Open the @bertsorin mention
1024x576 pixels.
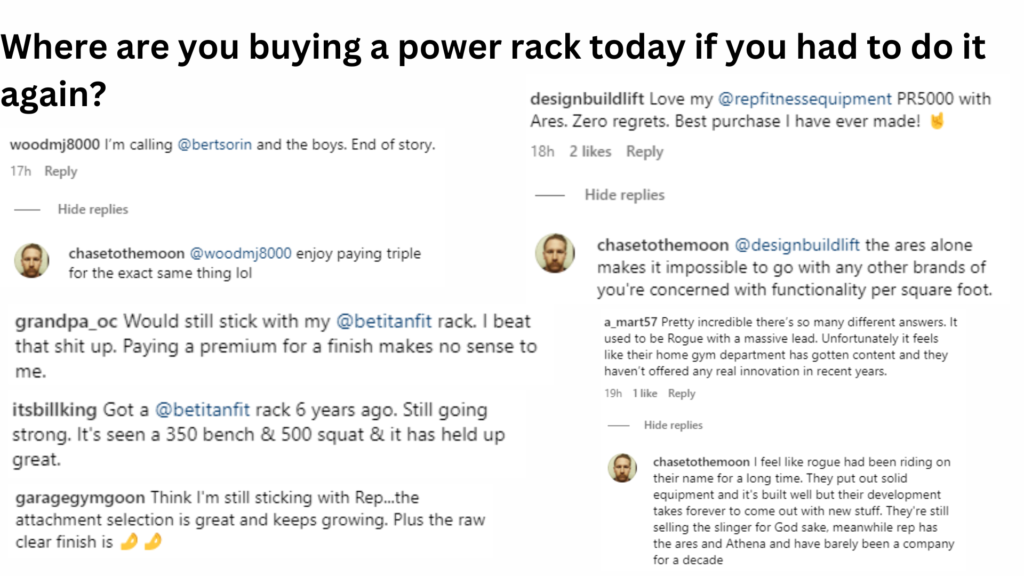tap(215, 145)
